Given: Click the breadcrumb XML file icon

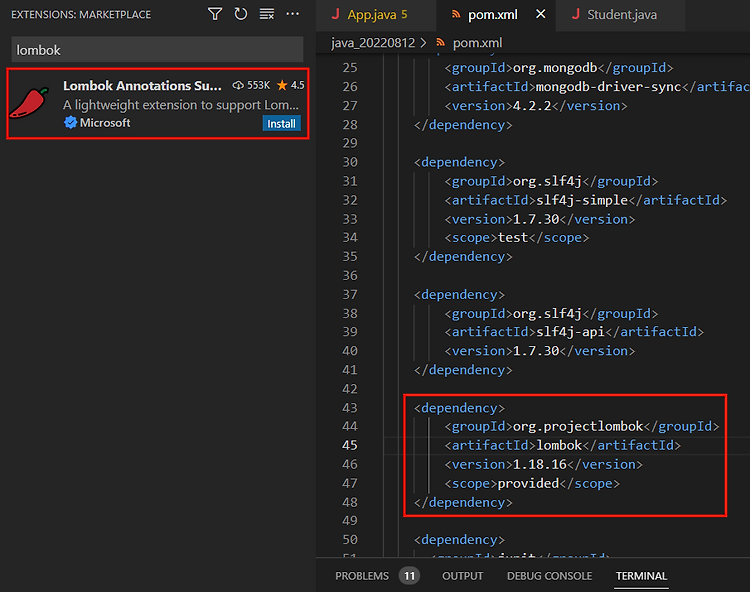Looking at the screenshot, I should (441, 43).
